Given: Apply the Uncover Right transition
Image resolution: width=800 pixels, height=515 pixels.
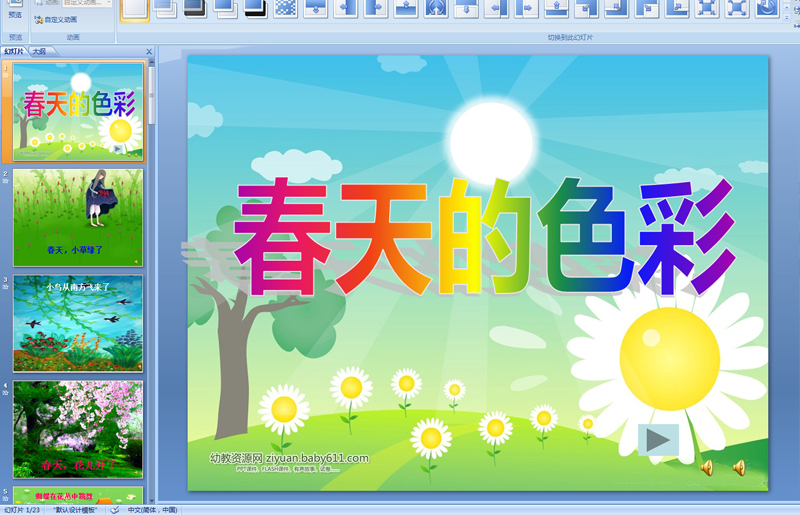Looking at the screenshot, I should pos(527,9).
